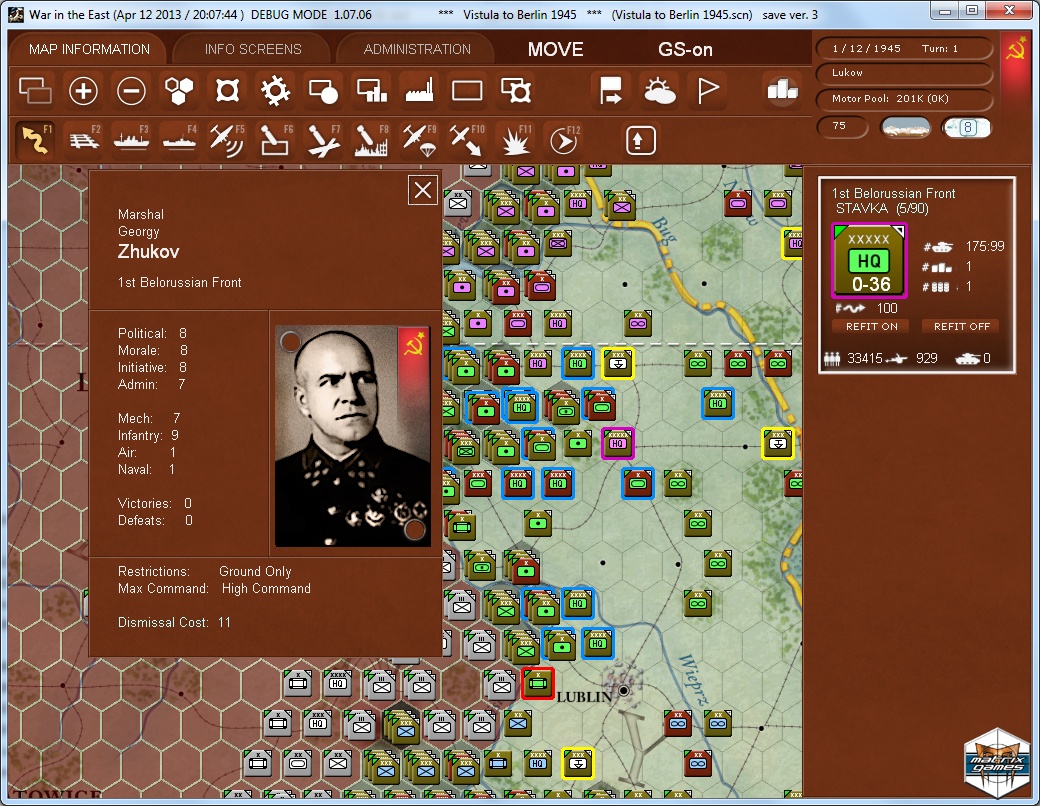
Task: Activate the F11 explosion mode icon
Action: pyautogui.click(x=516, y=139)
